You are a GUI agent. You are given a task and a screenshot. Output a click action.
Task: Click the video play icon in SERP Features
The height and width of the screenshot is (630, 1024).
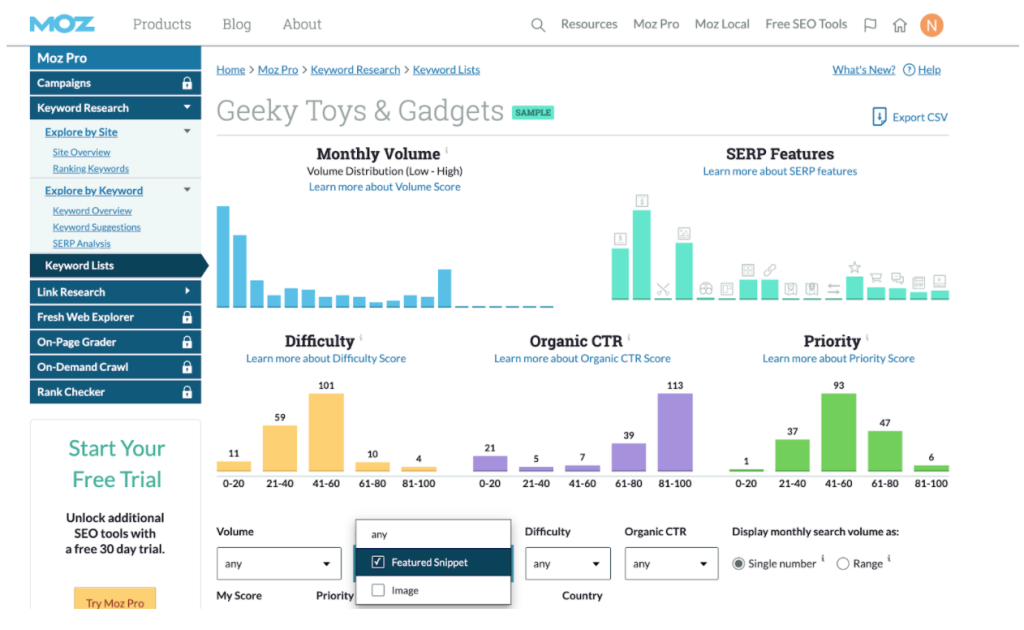tap(940, 281)
